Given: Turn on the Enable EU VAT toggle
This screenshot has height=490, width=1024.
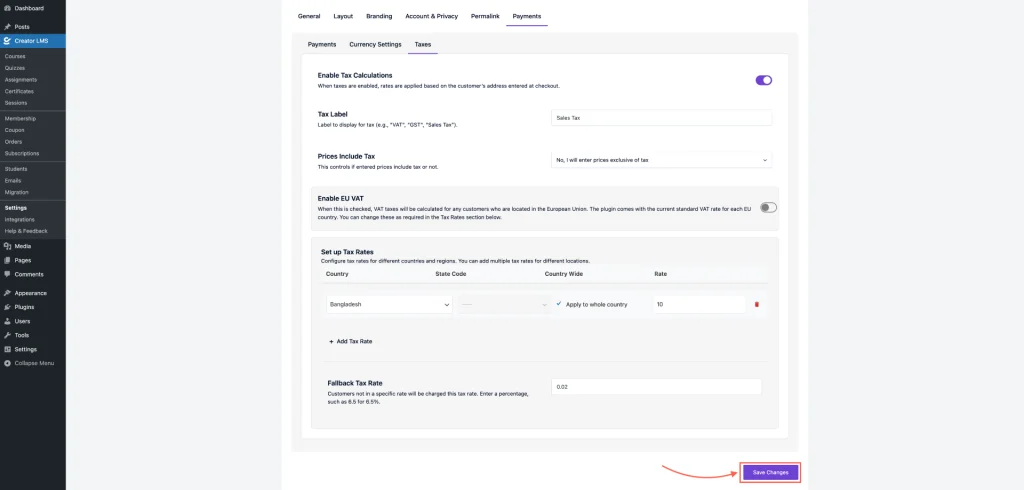Looking at the screenshot, I should click(x=767, y=207).
